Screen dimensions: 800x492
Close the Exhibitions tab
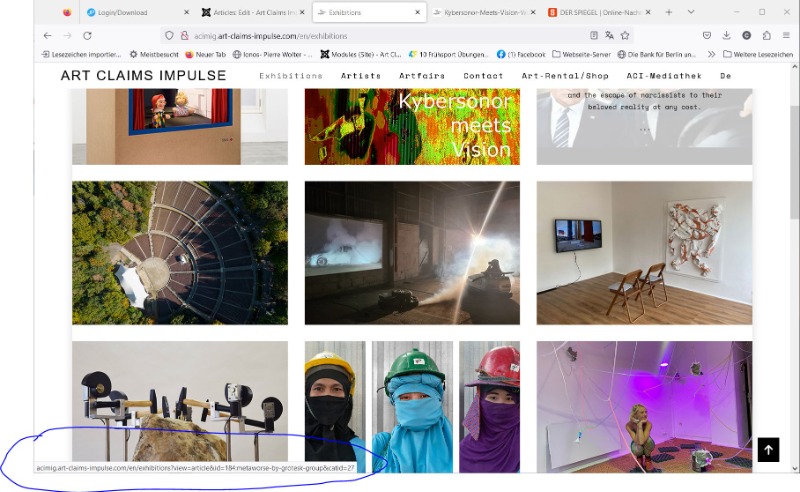click(x=417, y=12)
